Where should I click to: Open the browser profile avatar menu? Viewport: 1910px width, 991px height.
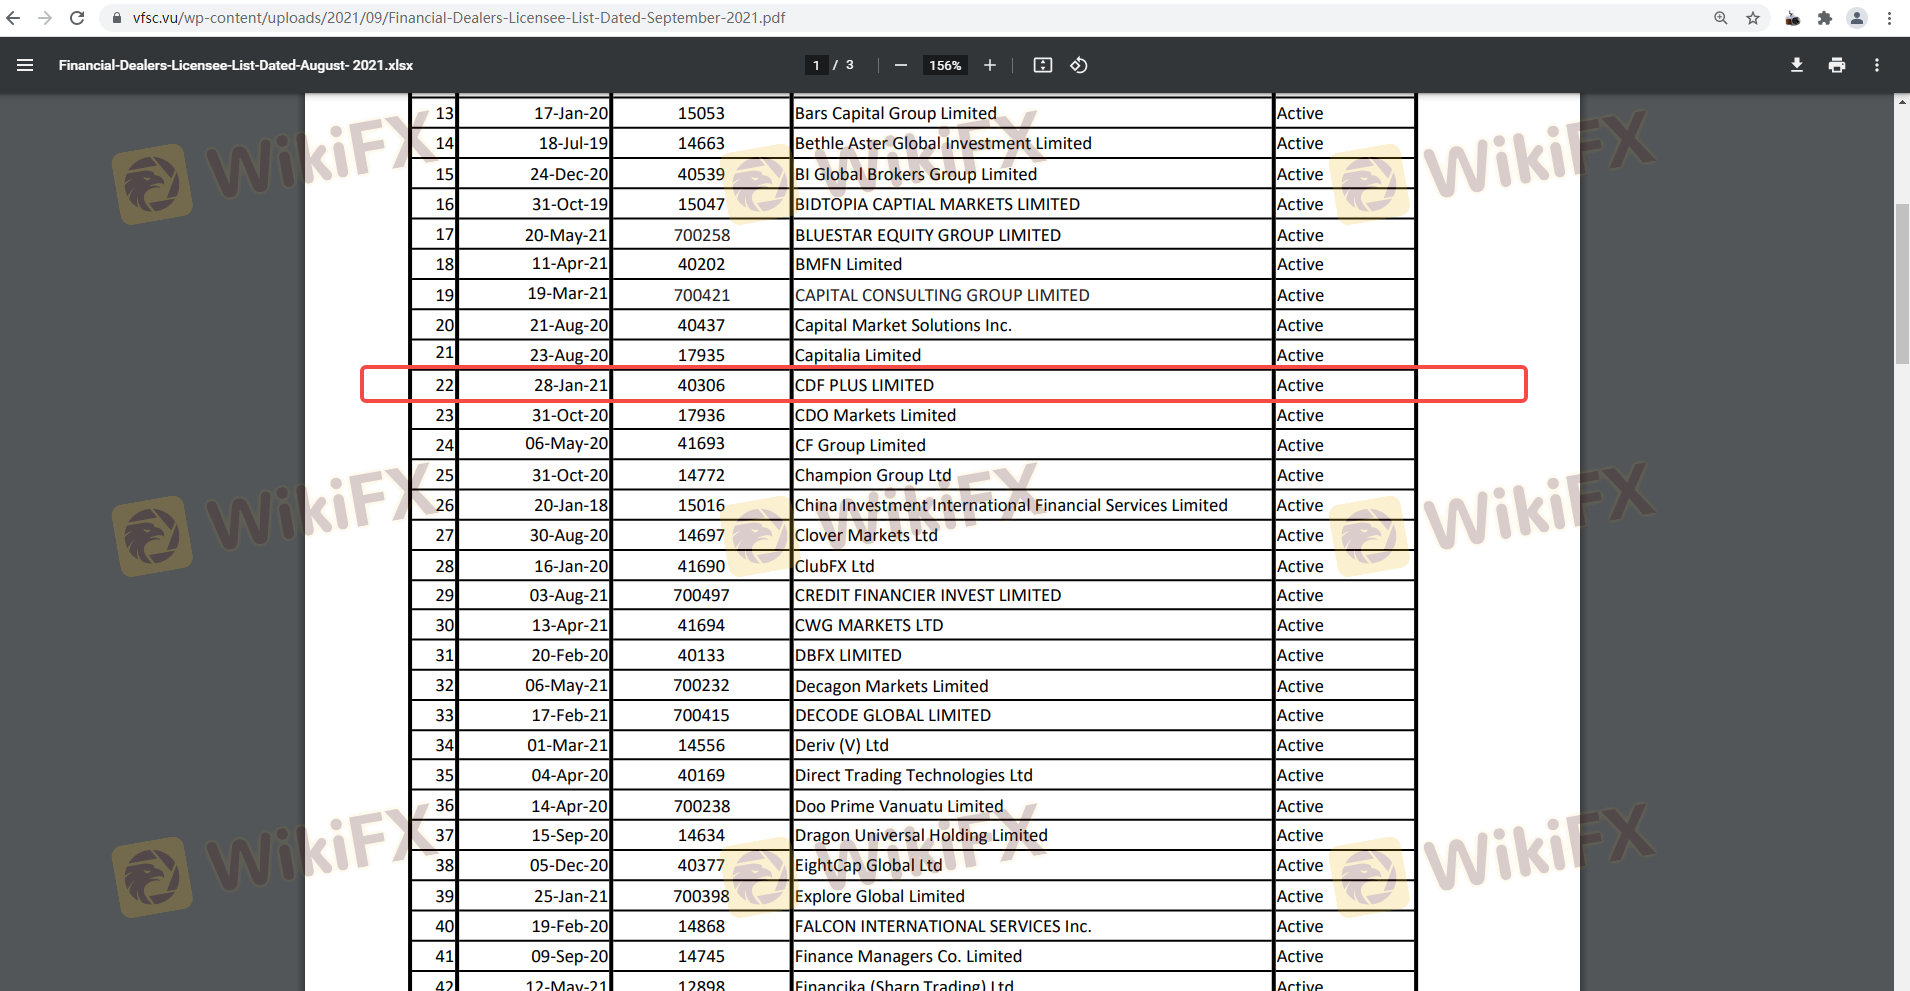[x=1856, y=18]
